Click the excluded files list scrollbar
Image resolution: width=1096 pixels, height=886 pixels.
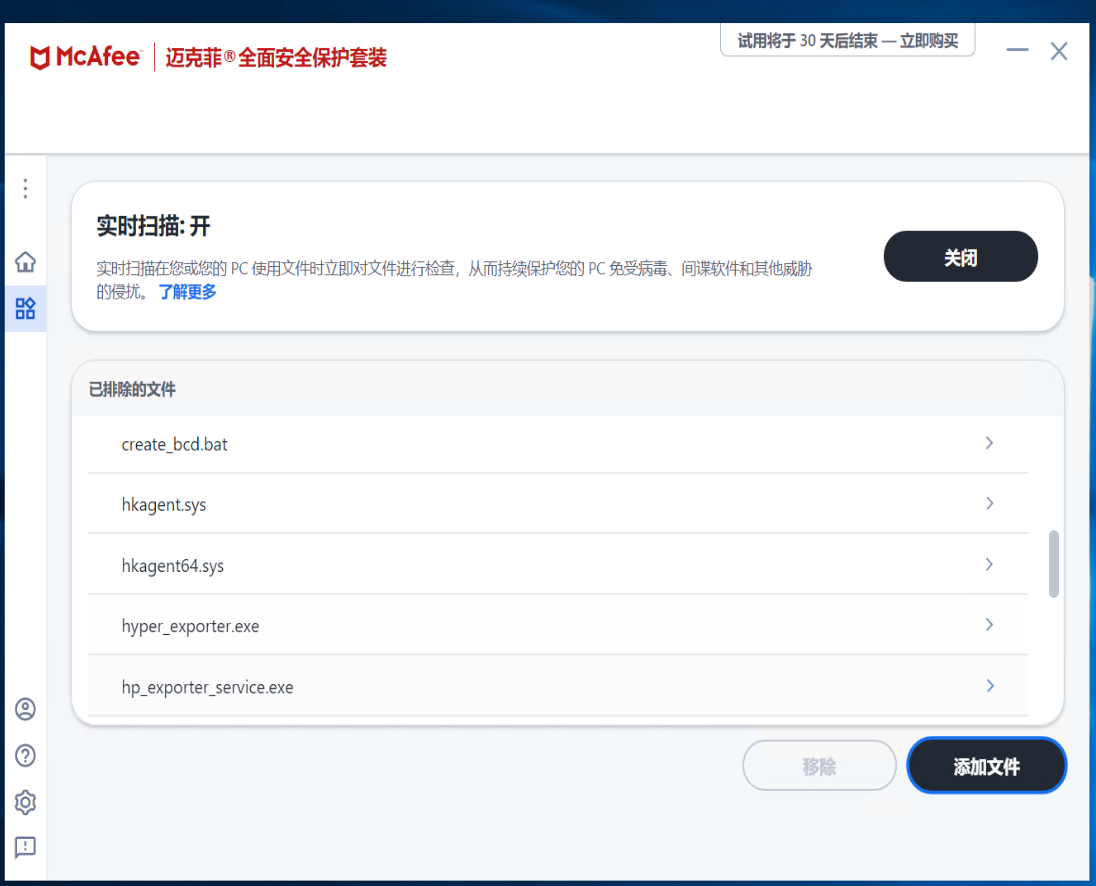pos(1053,564)
